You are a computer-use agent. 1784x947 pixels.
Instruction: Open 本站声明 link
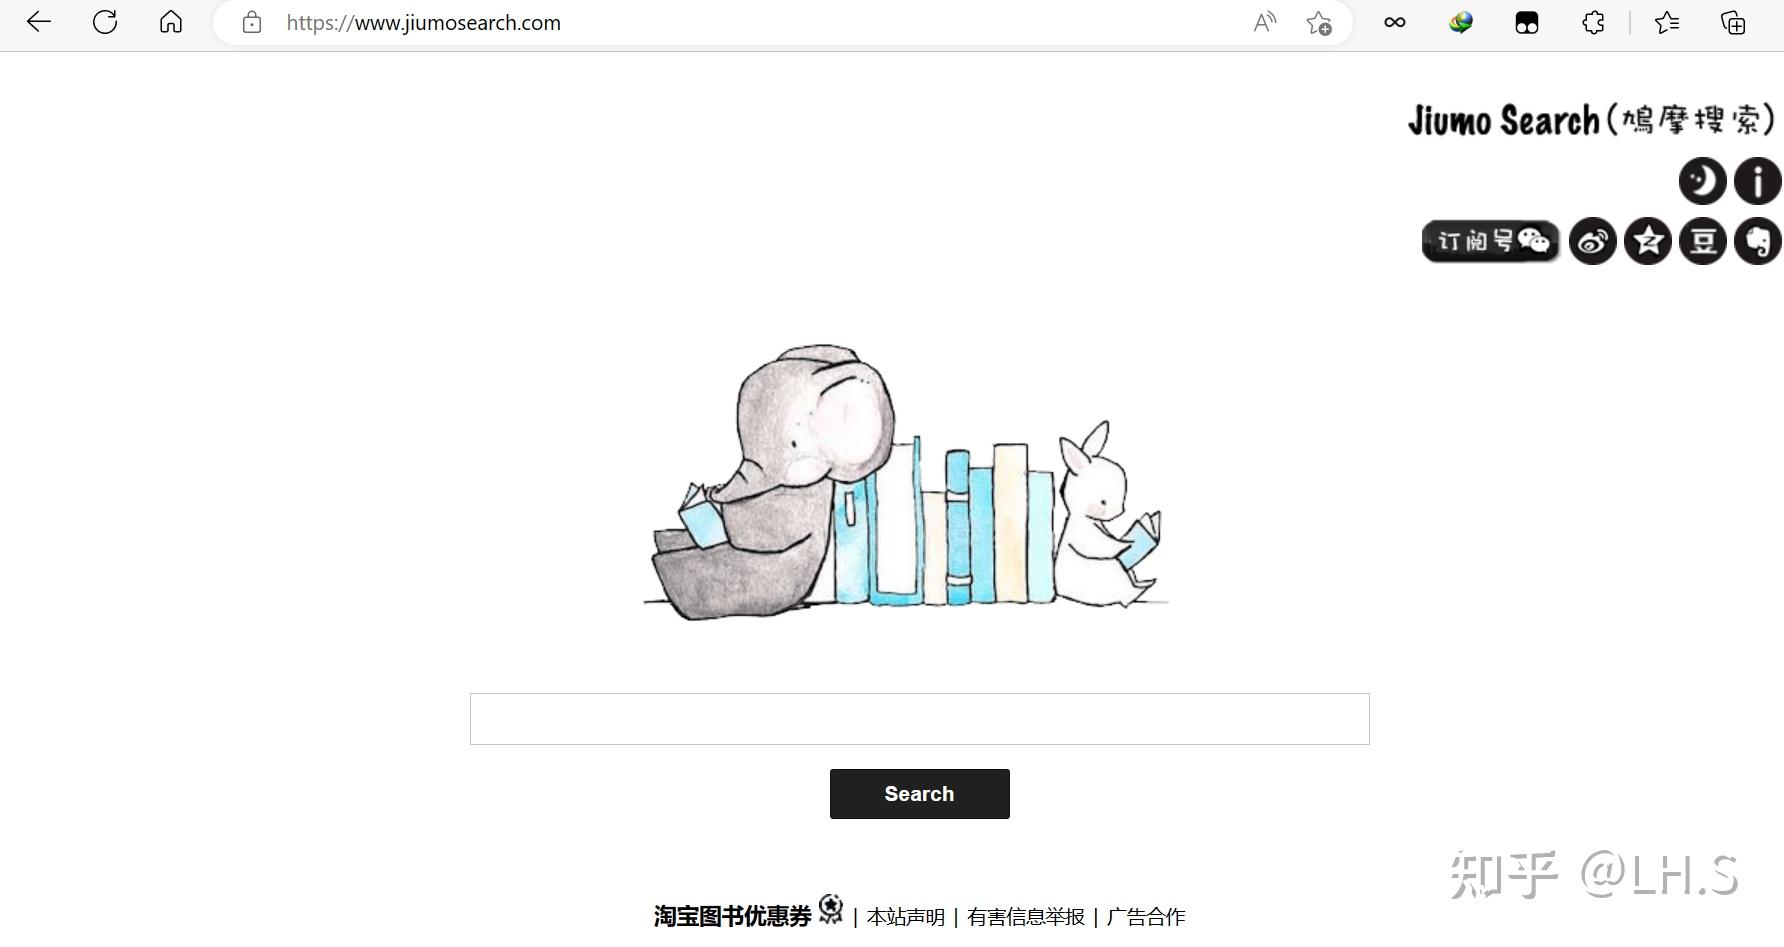[x=906, y=916]
